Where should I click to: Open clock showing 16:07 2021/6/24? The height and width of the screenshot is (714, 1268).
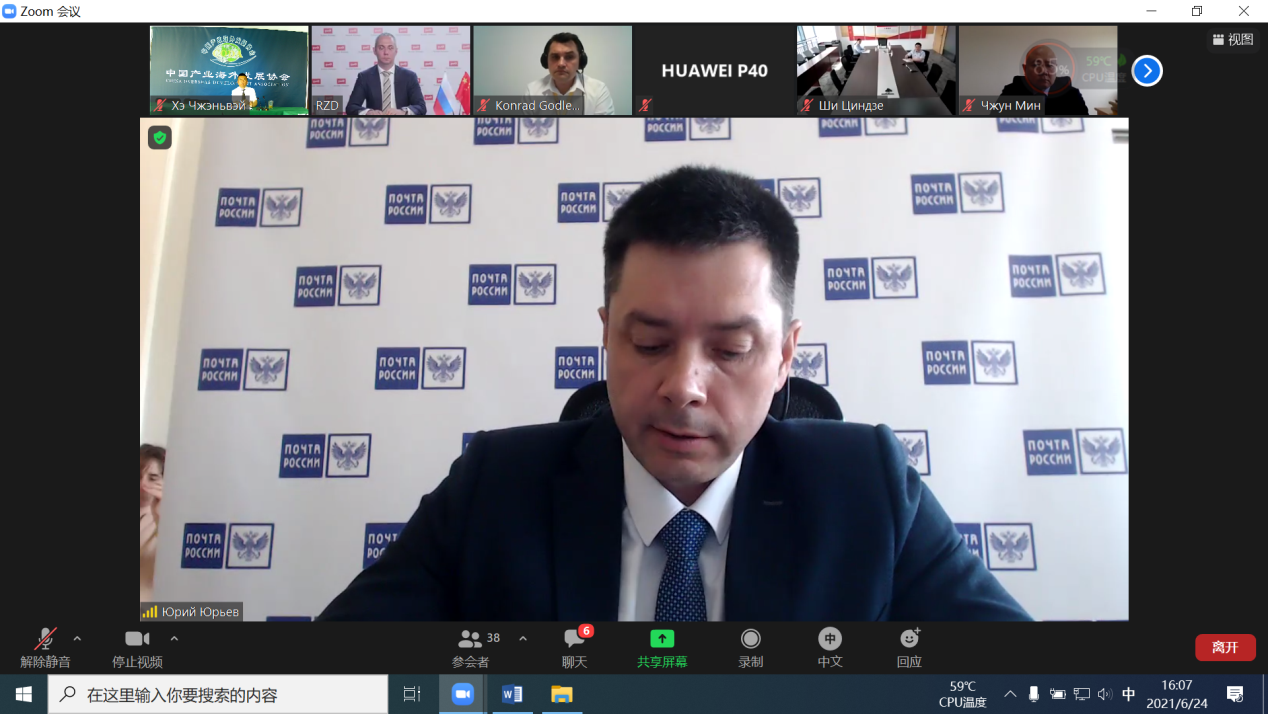click(1177, 694)
